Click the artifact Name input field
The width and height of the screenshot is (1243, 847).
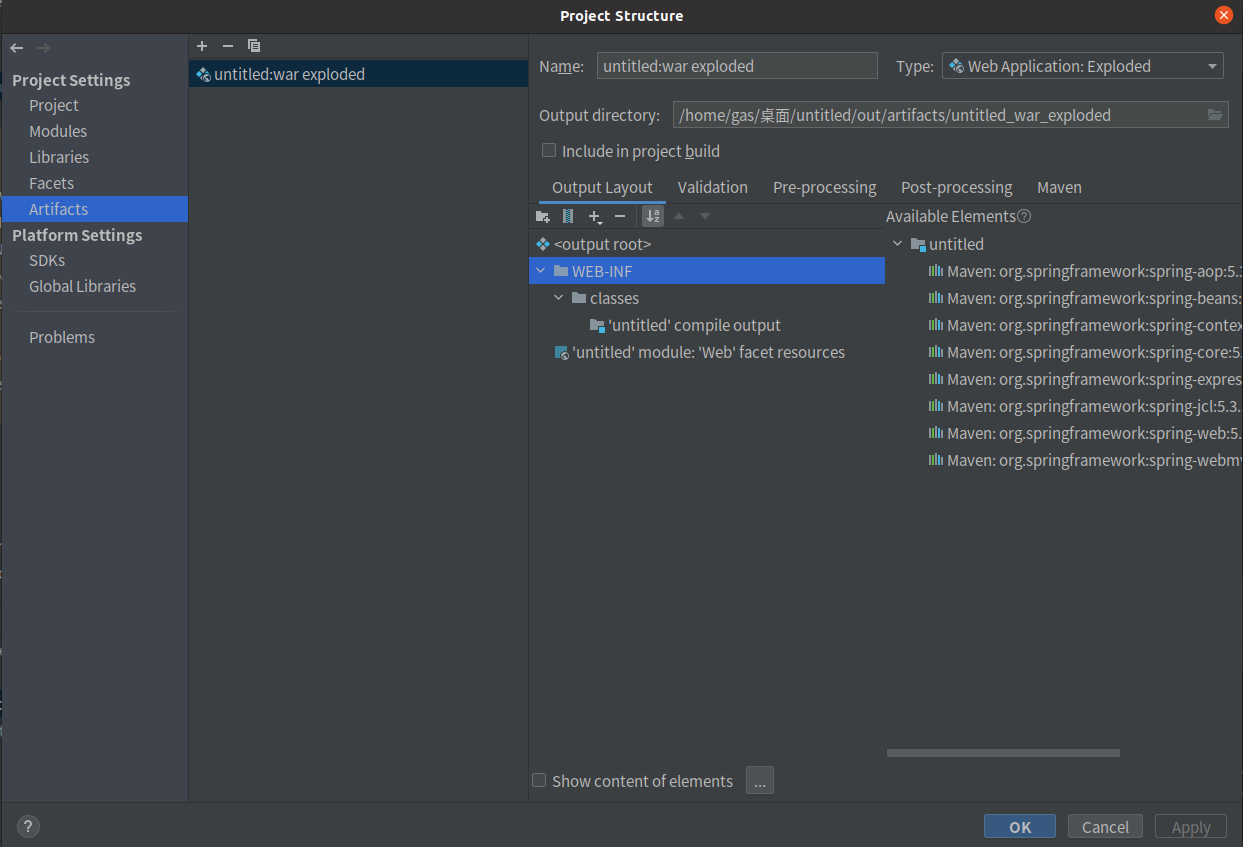click(737, 66)
